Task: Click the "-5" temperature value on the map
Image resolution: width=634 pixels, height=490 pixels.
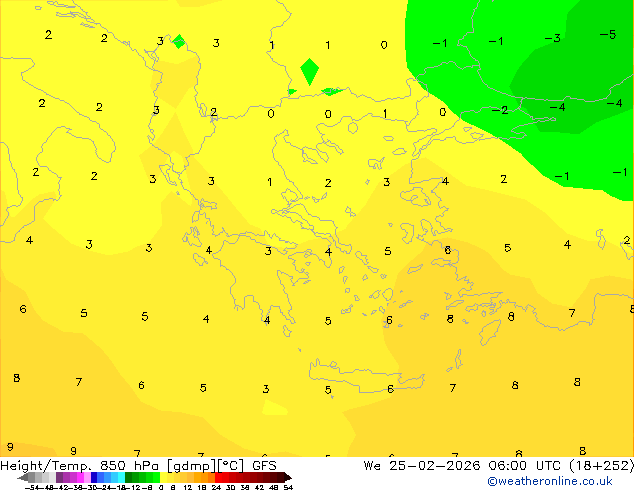Action: 608,35
